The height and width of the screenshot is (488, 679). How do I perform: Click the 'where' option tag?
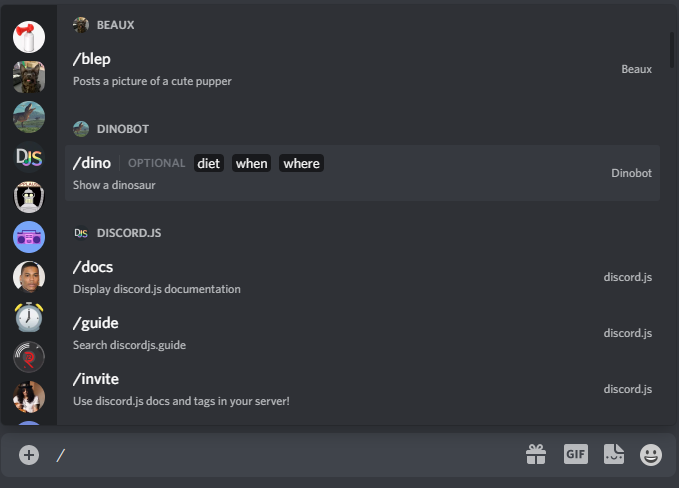click(301, 163)
